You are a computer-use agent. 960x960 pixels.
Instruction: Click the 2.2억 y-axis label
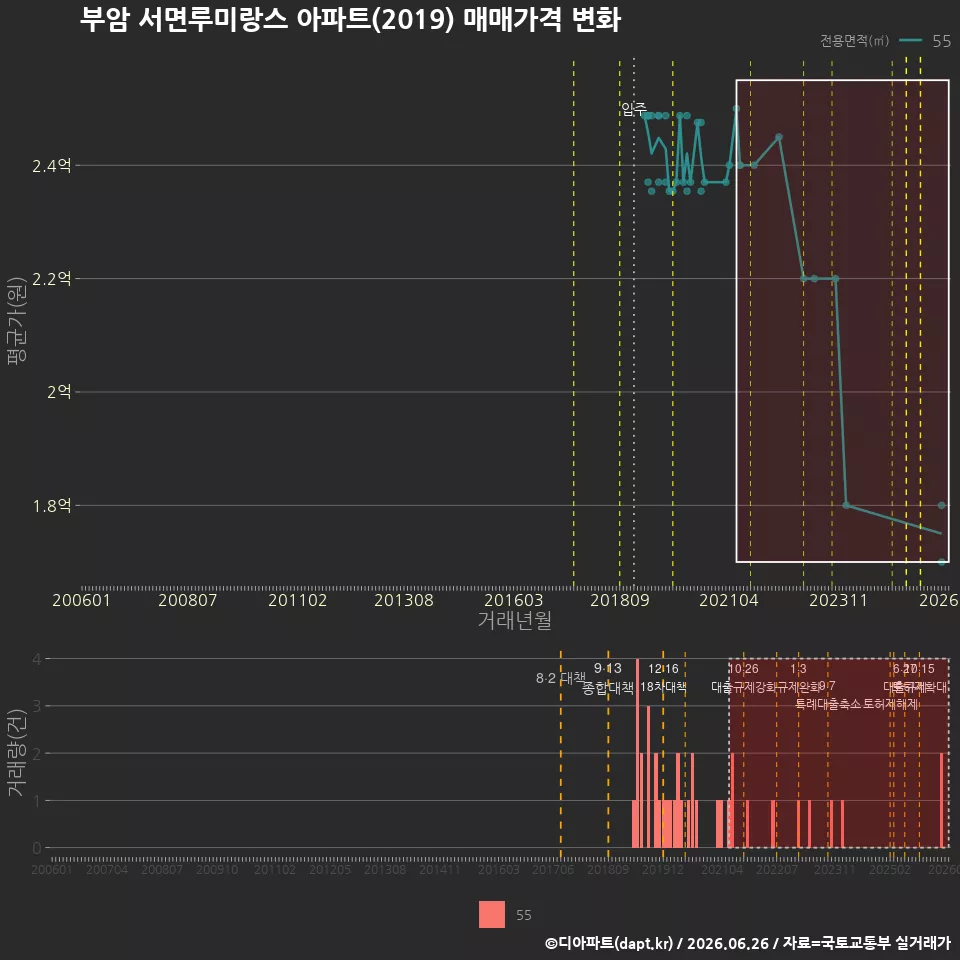[x=51, y=279]
